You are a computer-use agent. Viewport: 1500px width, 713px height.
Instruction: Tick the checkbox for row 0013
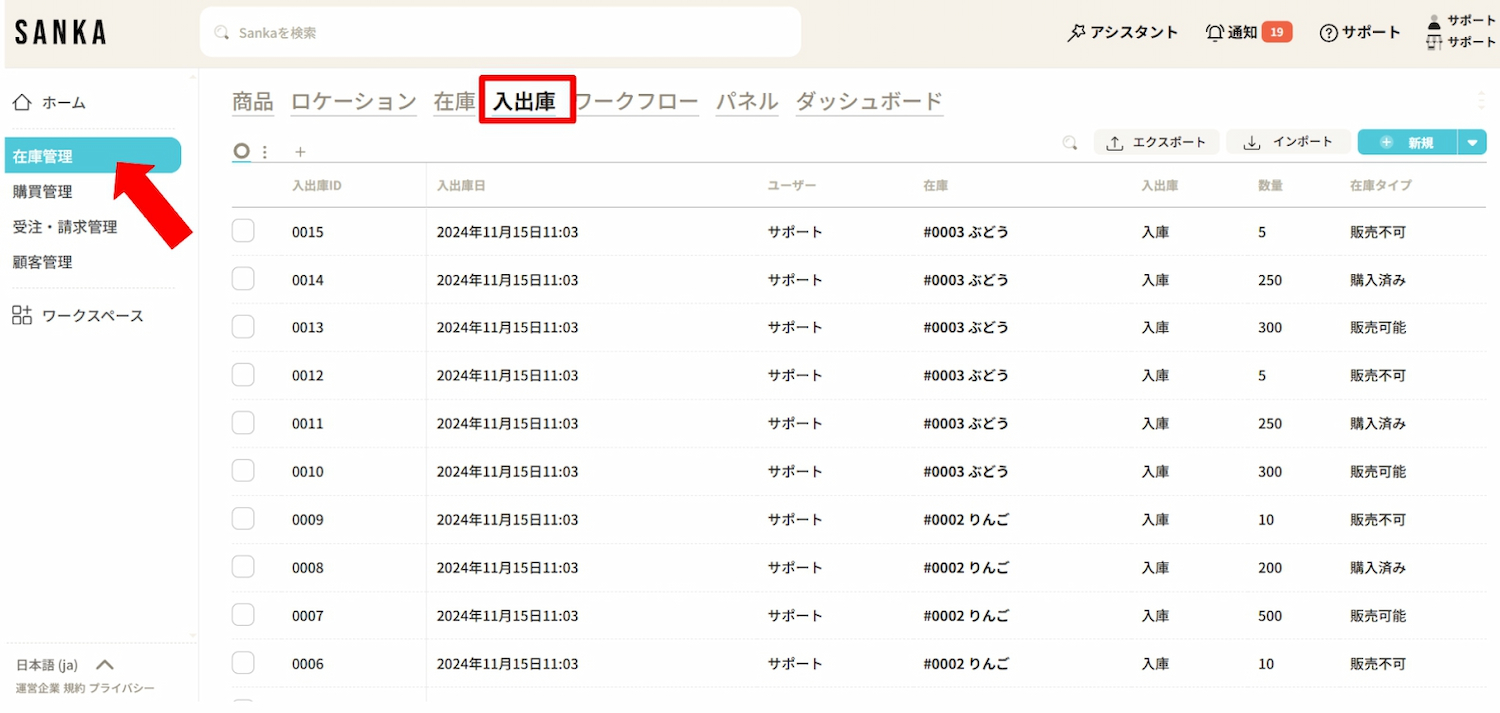[x=243, y=327]
